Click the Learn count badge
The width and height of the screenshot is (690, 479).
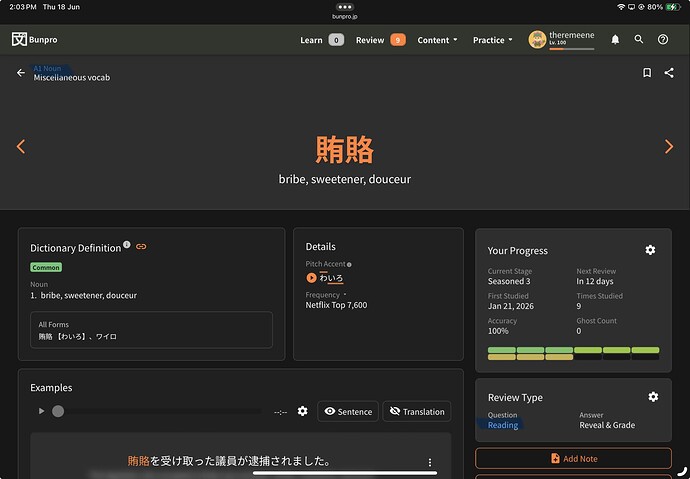[x=336, y=40]
